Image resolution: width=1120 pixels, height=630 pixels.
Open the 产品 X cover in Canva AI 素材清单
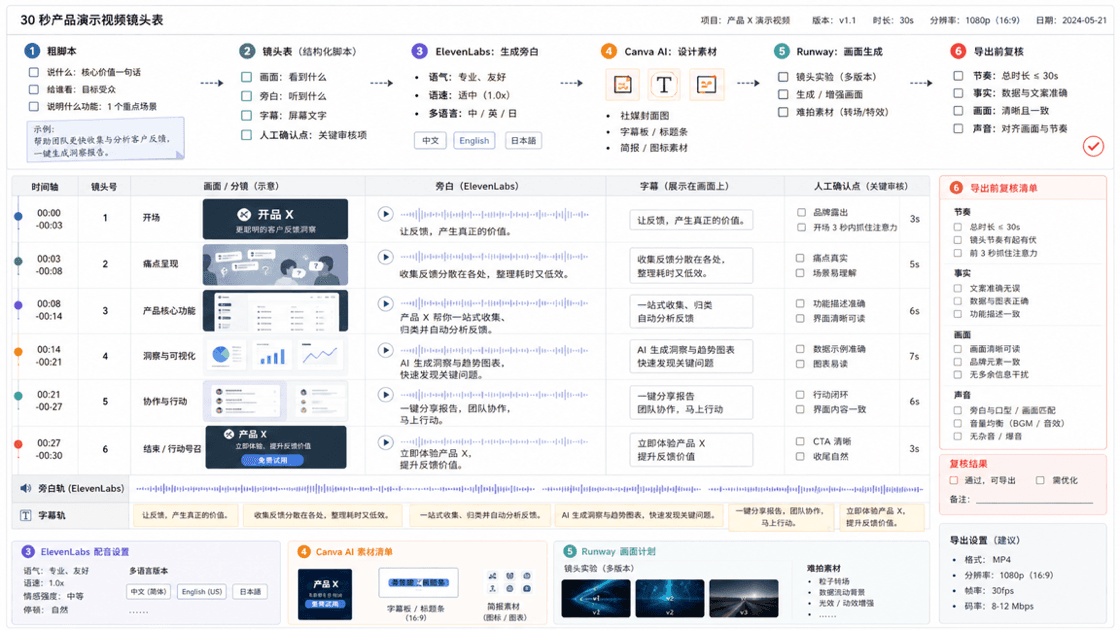[x=325, y=594]
